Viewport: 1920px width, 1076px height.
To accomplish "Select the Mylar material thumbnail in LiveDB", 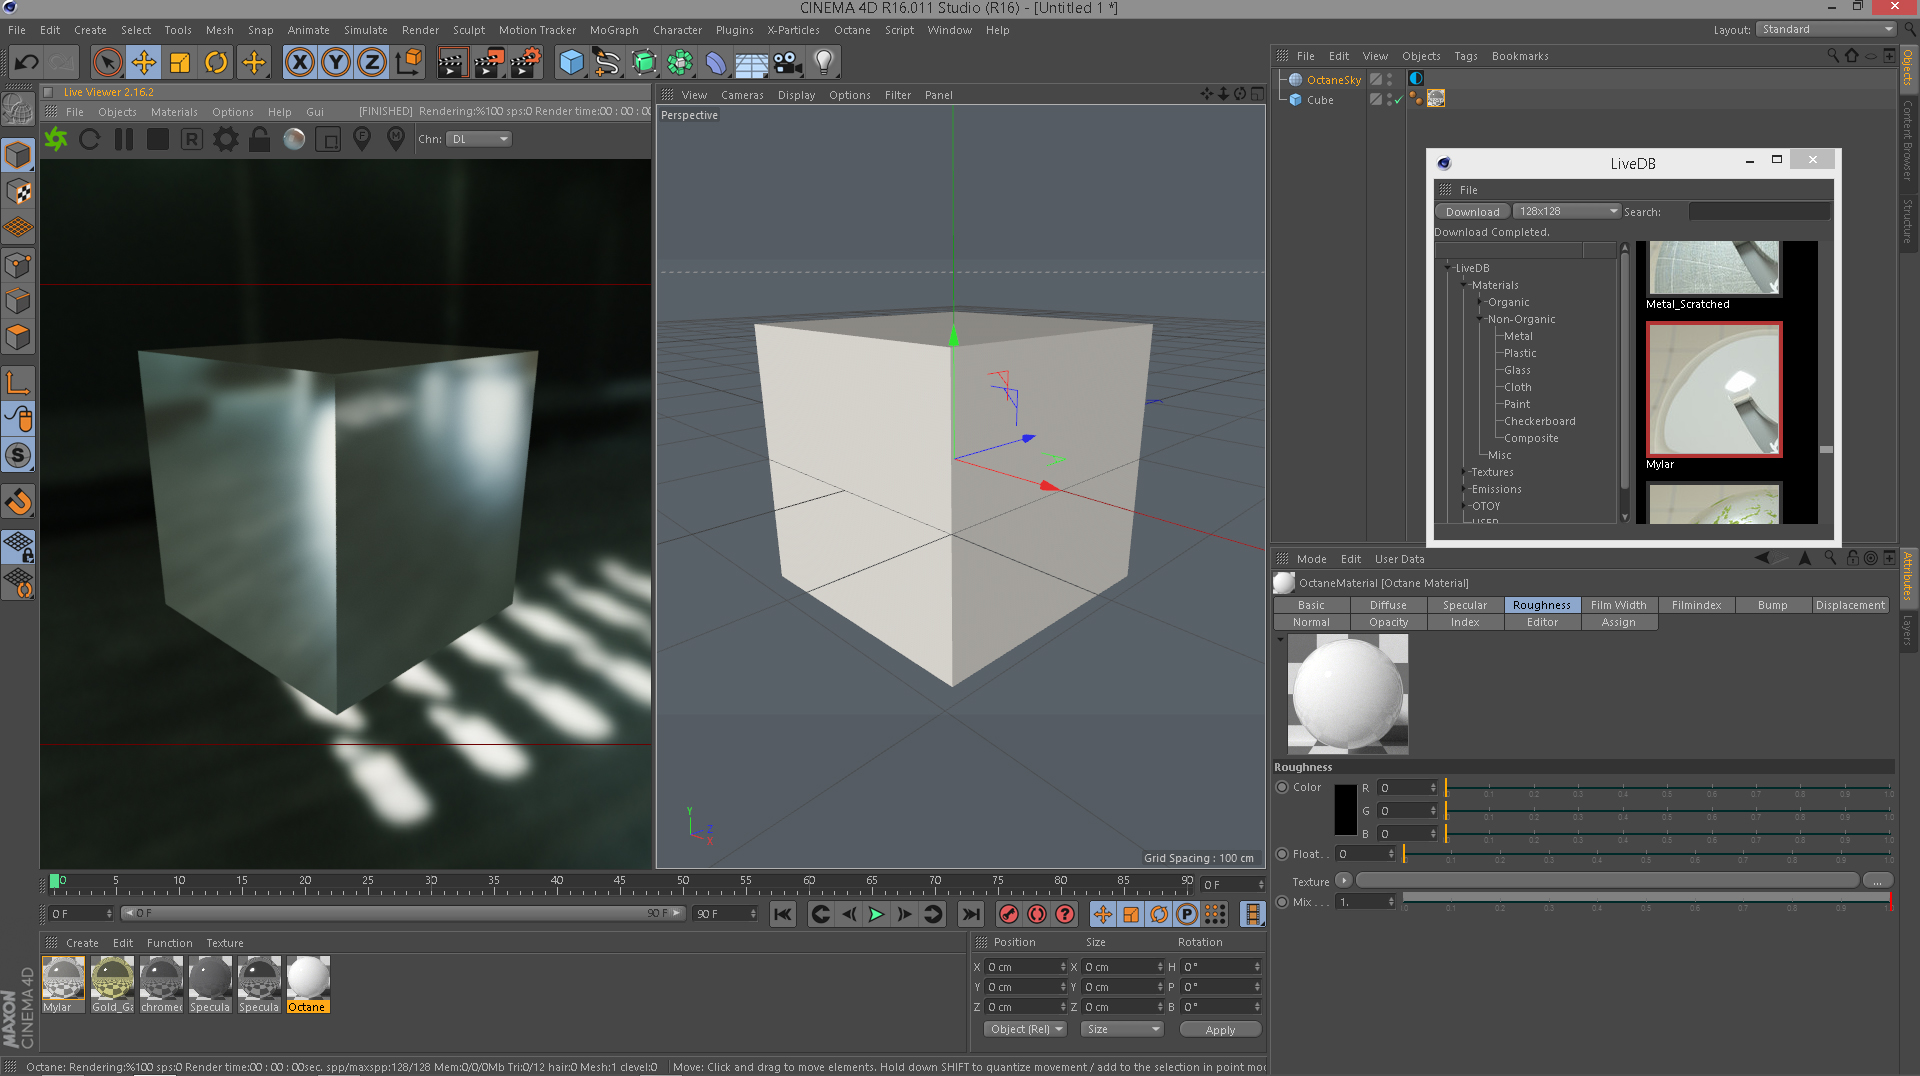I will [1713, 390].
